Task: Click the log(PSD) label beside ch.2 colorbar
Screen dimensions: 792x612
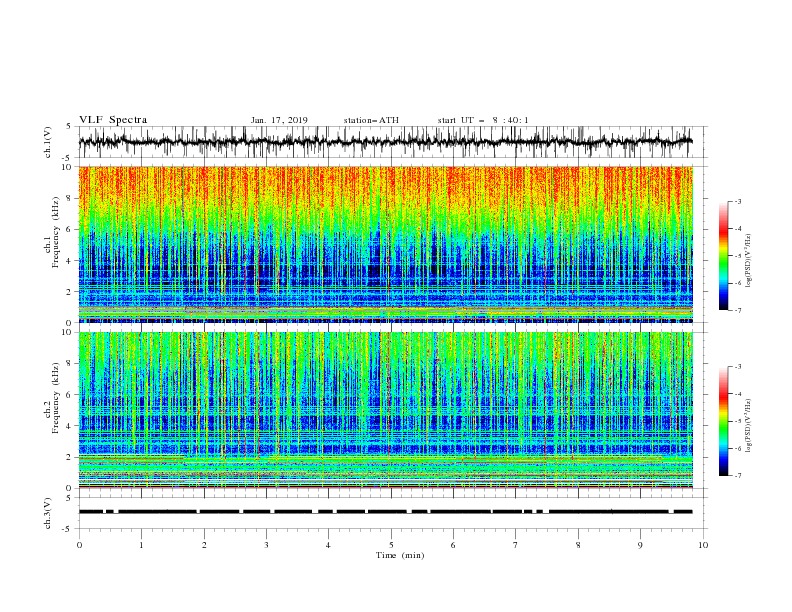Action: coord(748,425)
